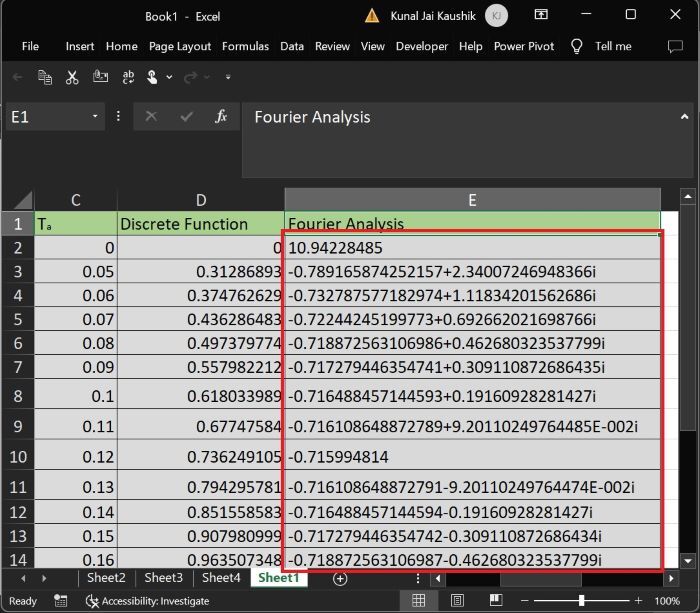Click the warning triangle icon in title bar

372,15
